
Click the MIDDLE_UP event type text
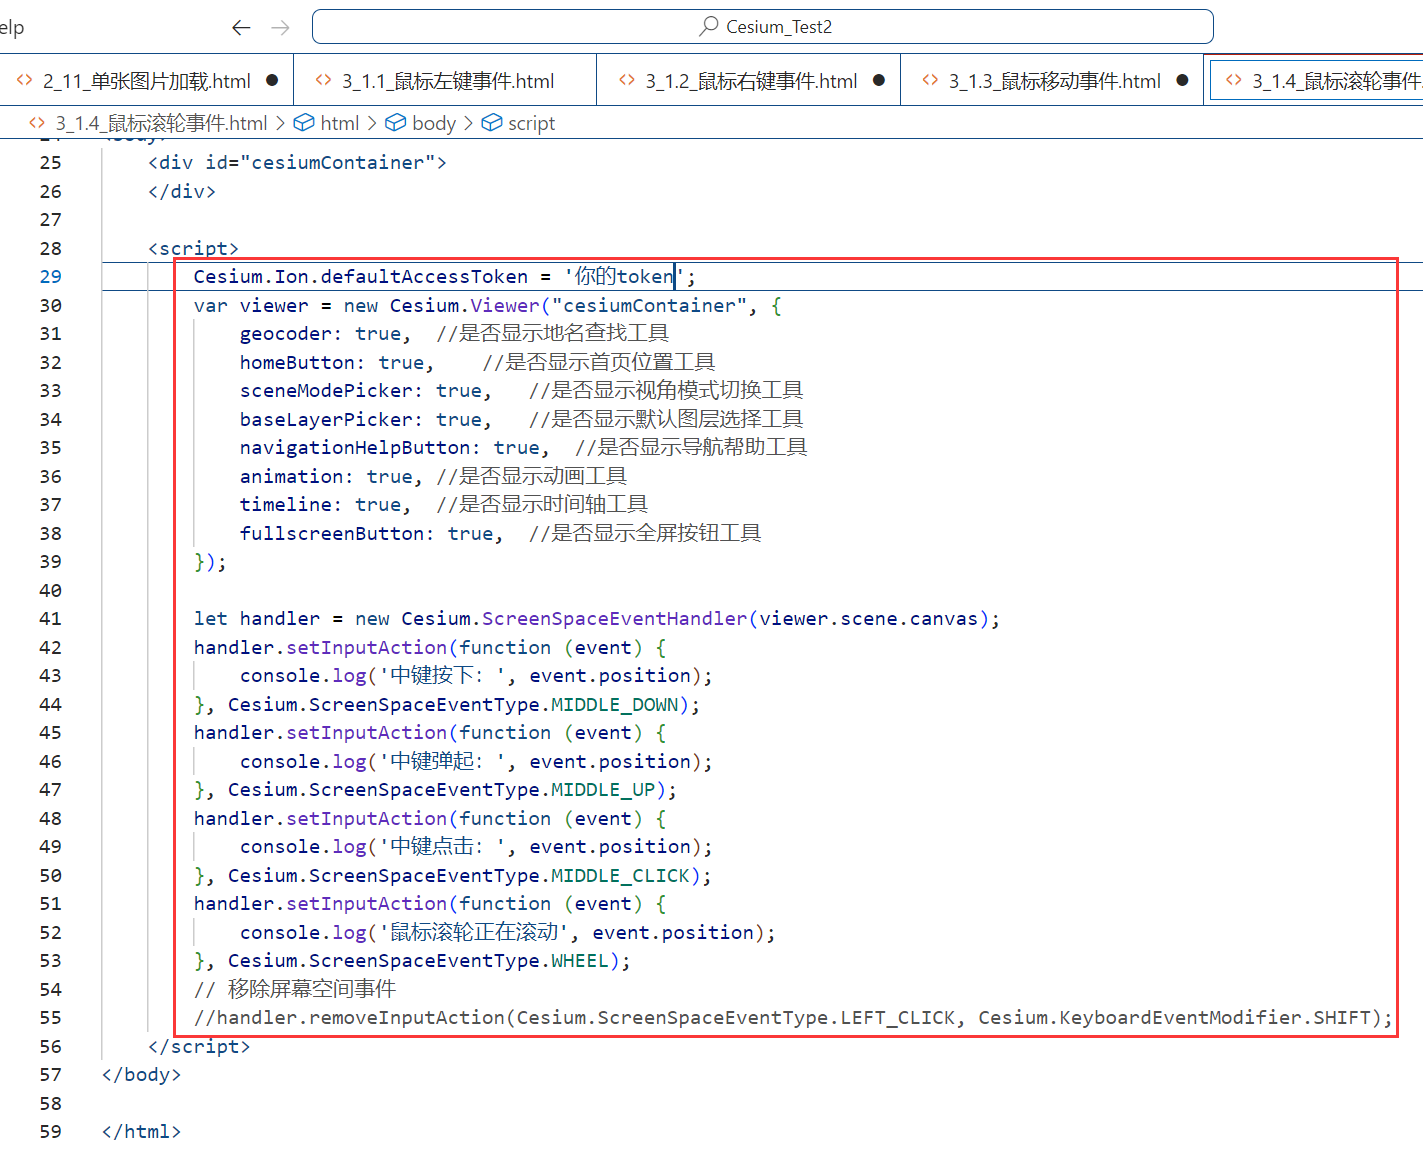click(x=603, y=790)
